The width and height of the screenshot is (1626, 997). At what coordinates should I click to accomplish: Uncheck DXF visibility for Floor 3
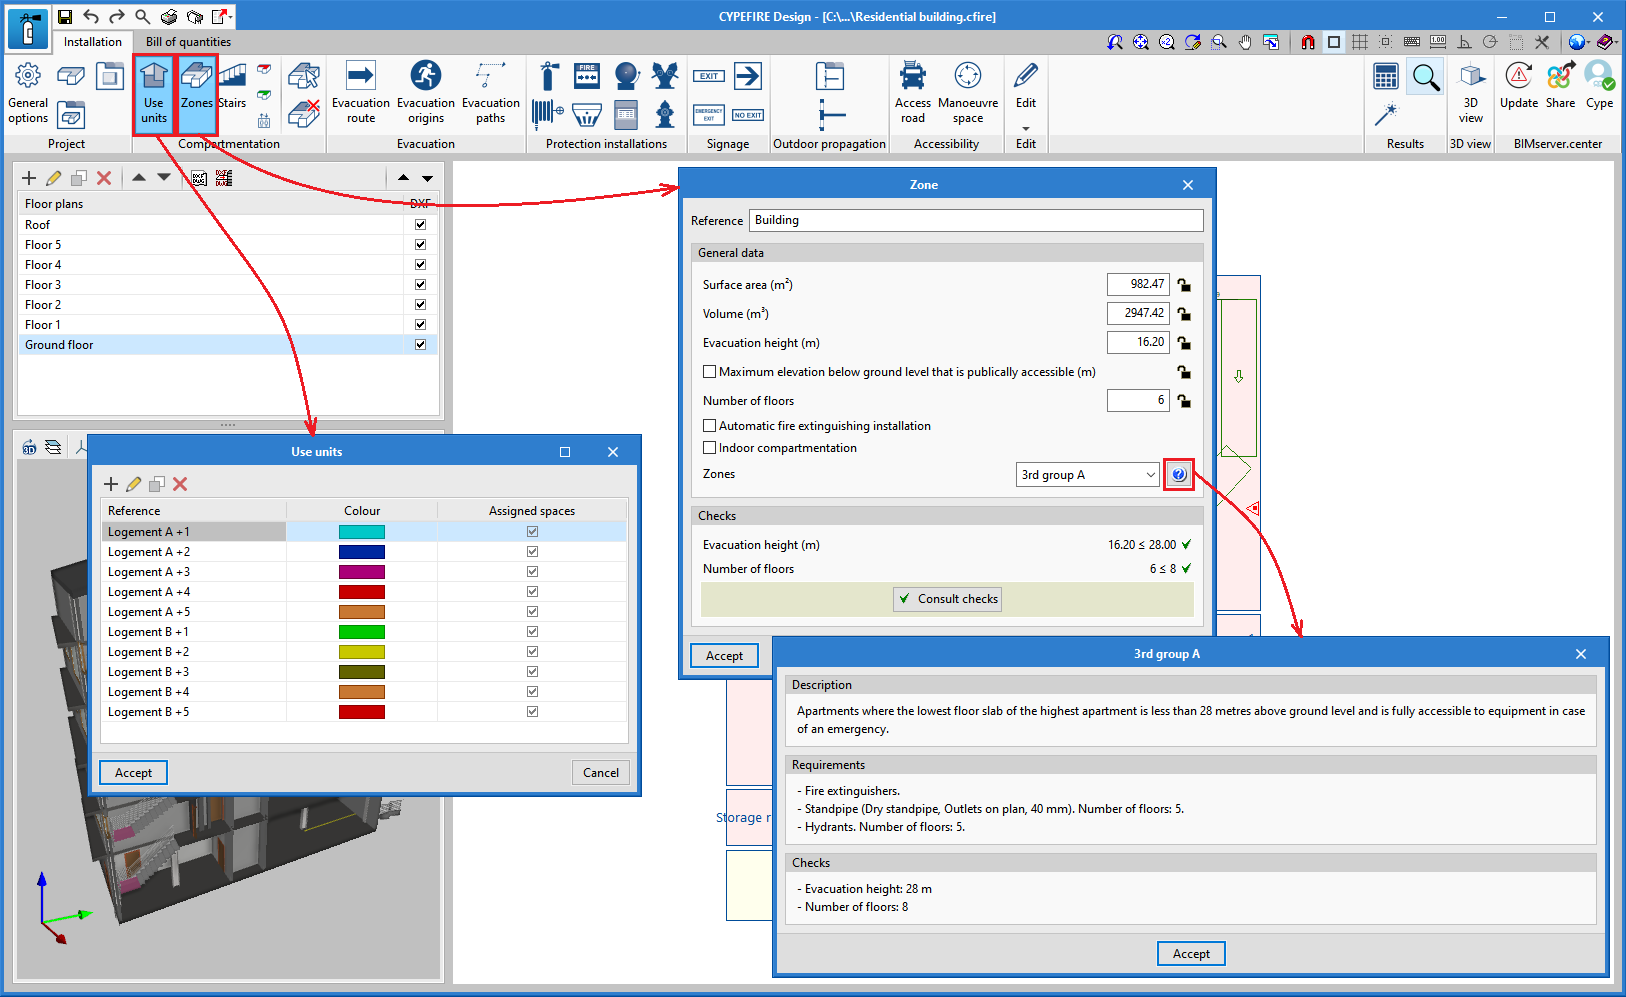[420, 285]
